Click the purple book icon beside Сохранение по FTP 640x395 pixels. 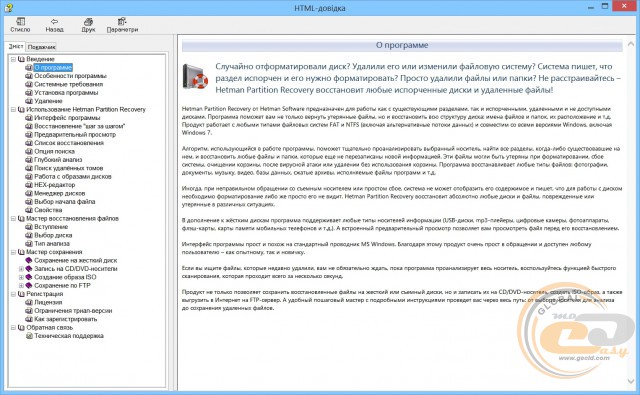(x=29, y=285)
